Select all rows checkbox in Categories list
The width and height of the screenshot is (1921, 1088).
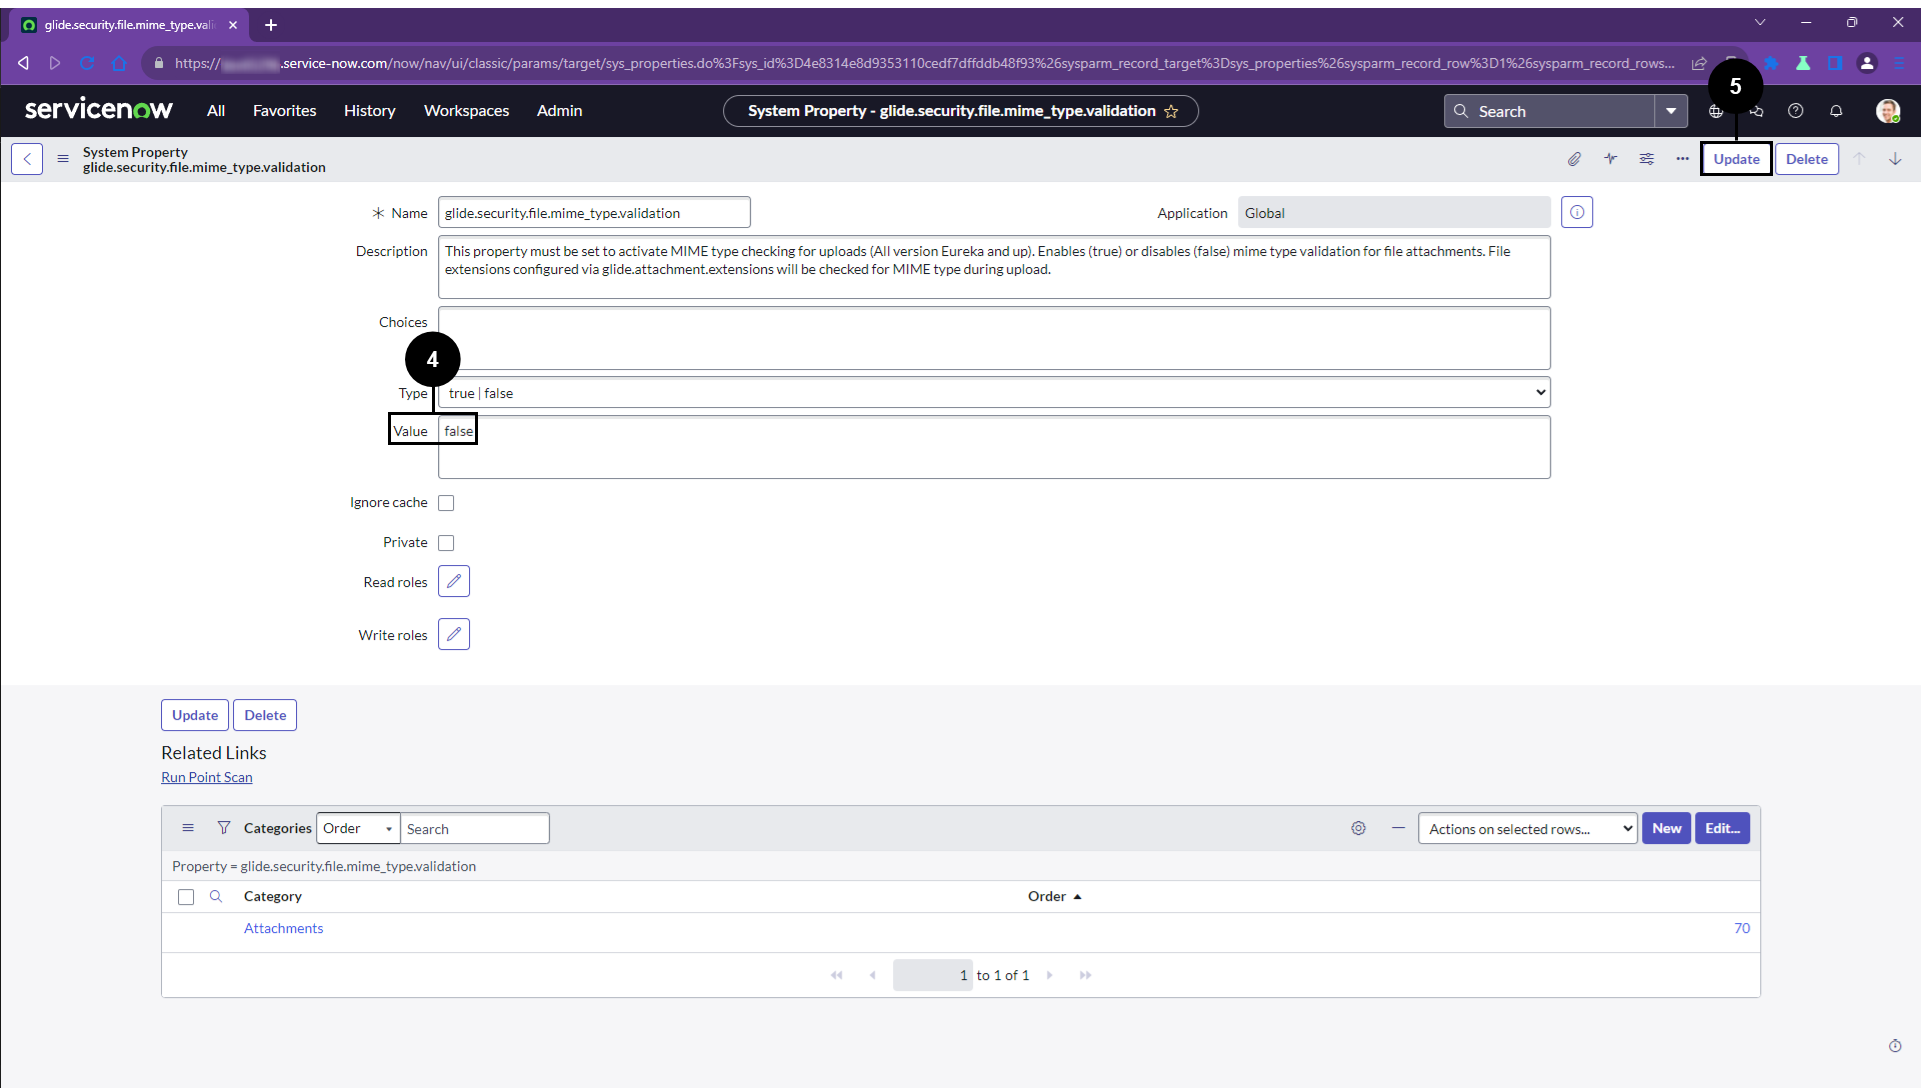coord(186,897)
